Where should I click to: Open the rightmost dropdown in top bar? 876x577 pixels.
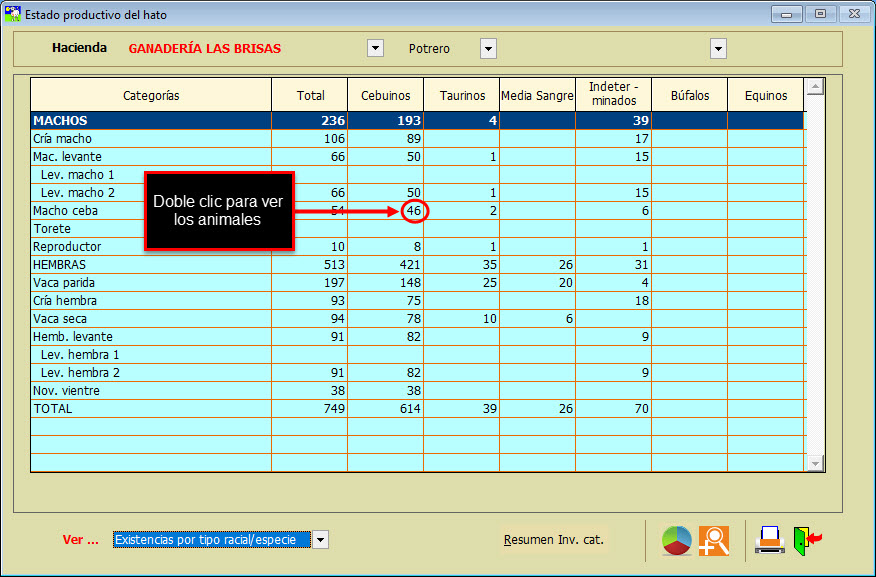click(718, 49)
